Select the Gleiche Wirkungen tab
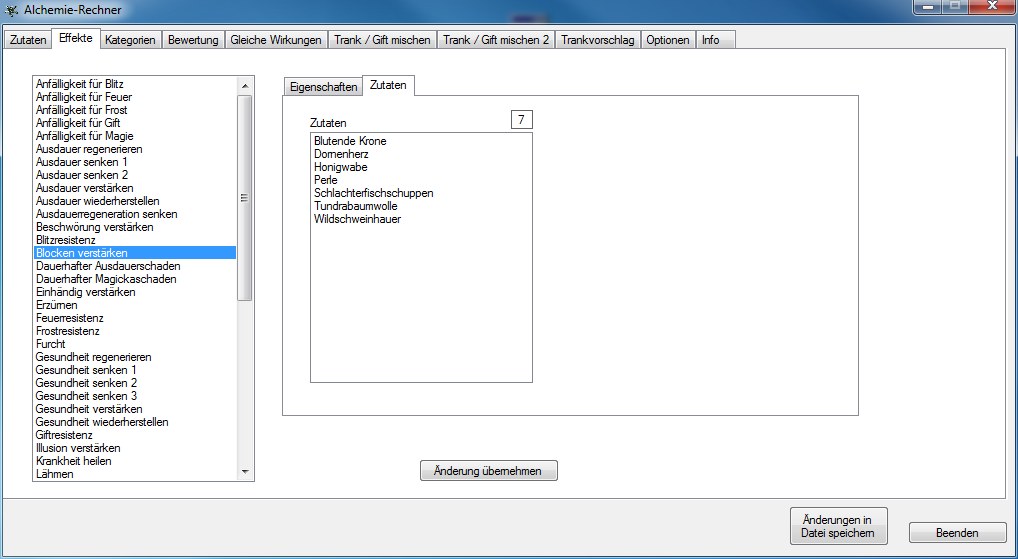The image size is (1018, 559). [276, 40]
